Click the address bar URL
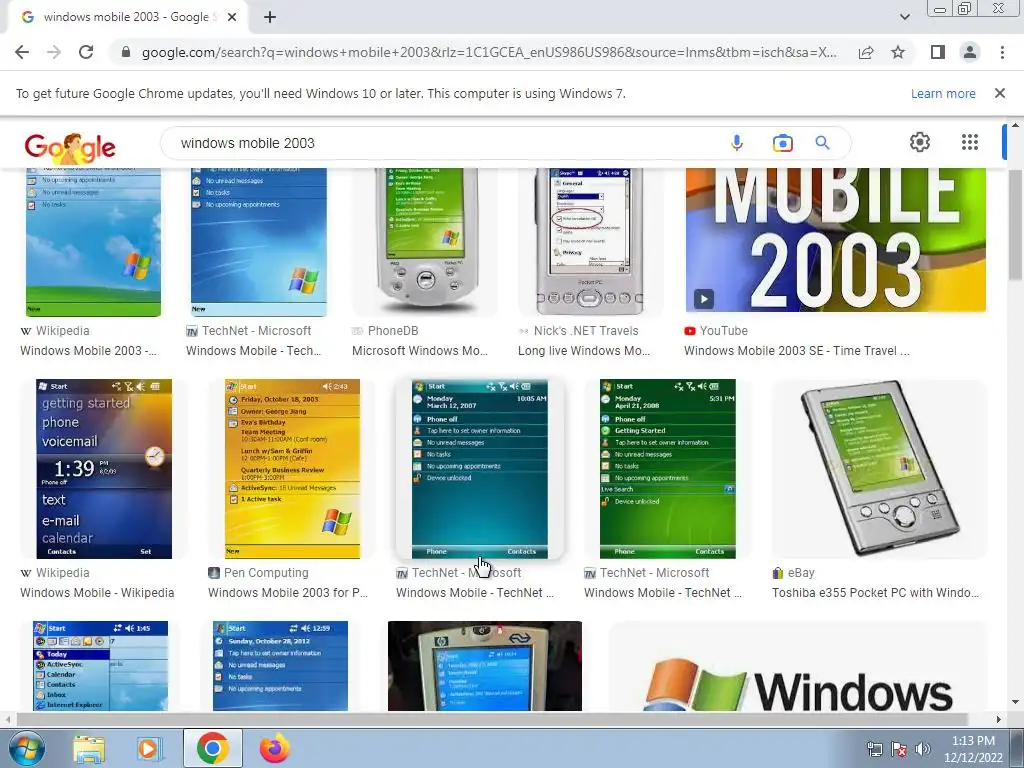1024x768 pixels. point(488,52)
